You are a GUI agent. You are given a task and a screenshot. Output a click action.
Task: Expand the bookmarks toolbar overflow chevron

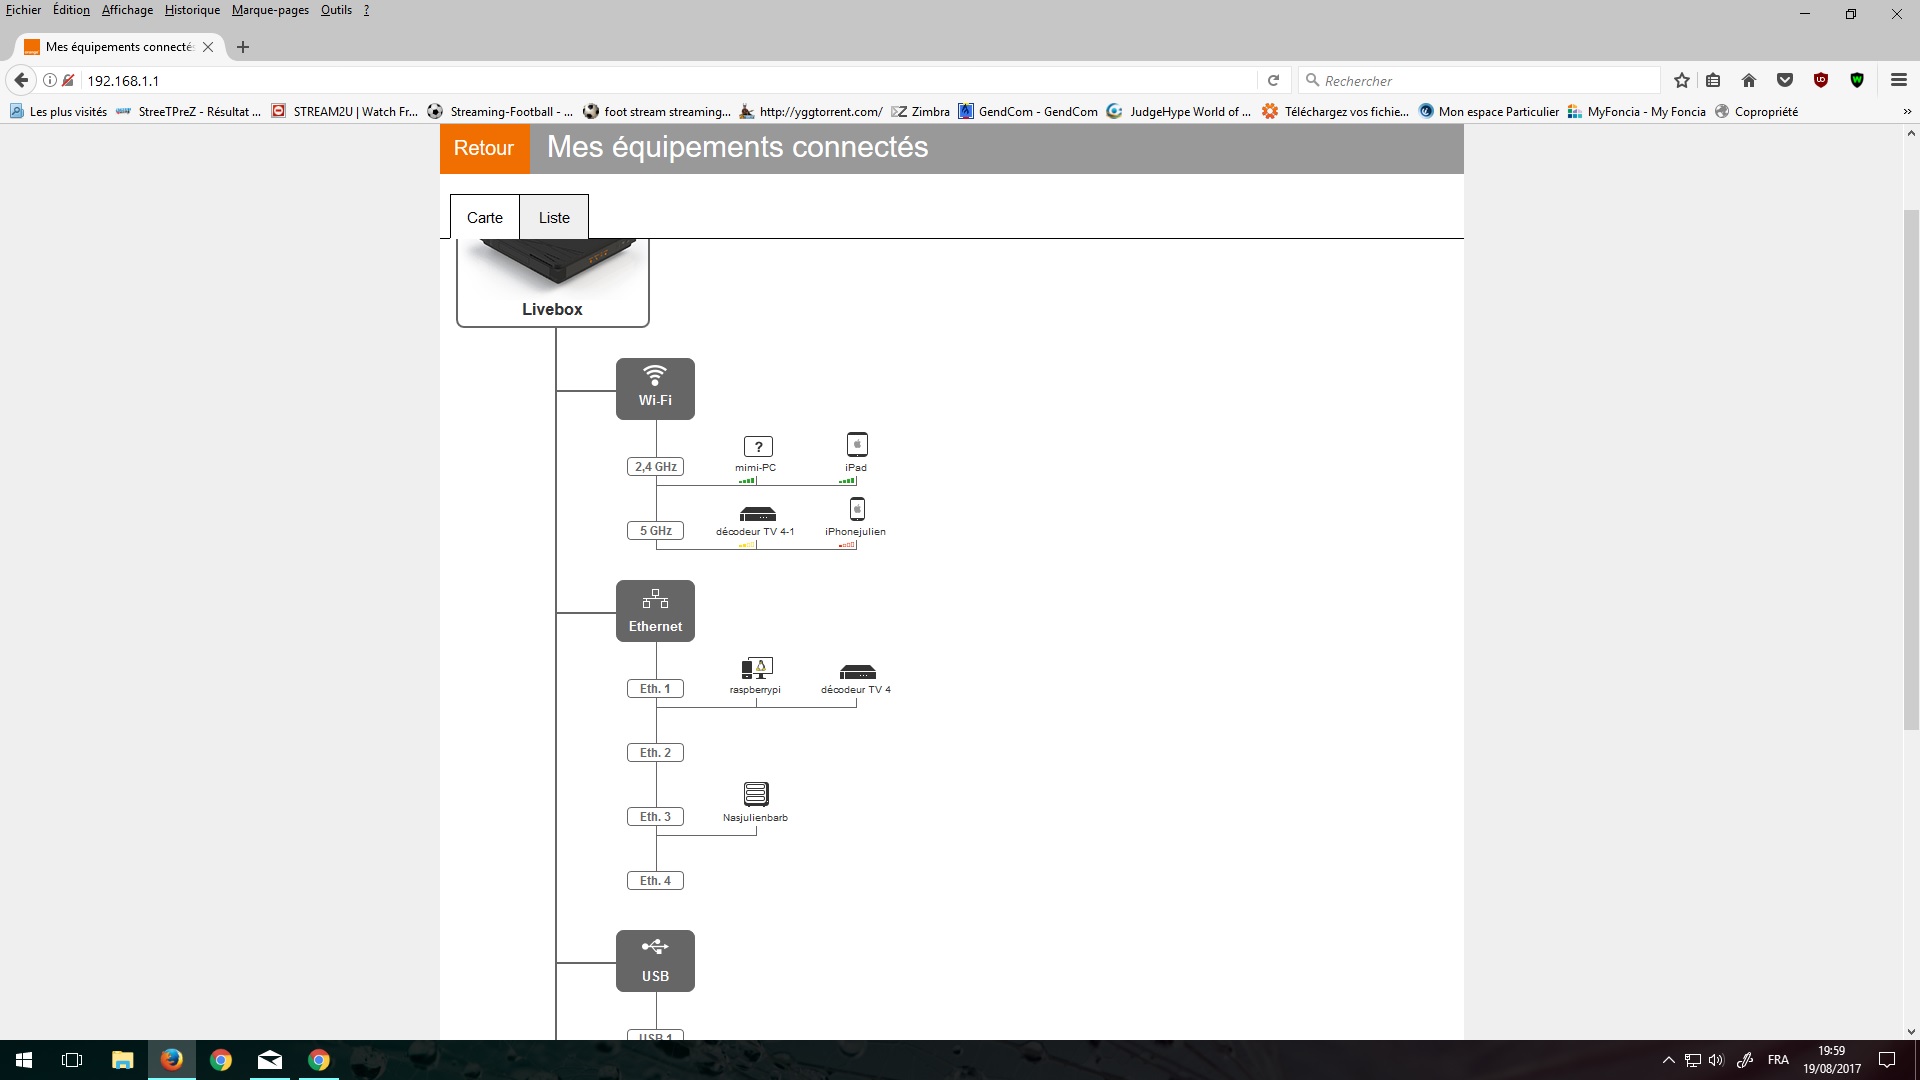pos(1906,111)
